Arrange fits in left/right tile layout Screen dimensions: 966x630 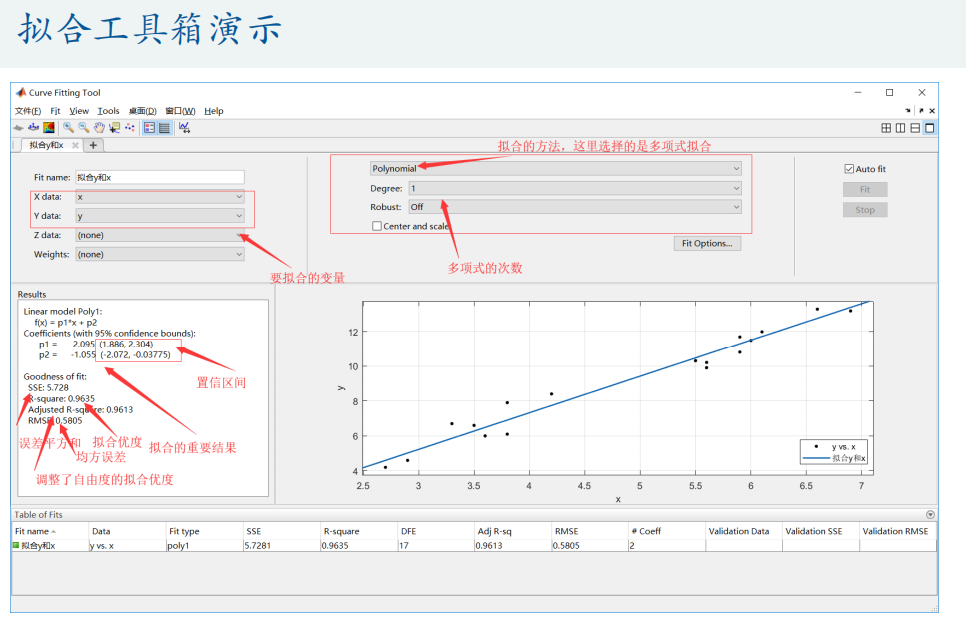click(900, 128)
